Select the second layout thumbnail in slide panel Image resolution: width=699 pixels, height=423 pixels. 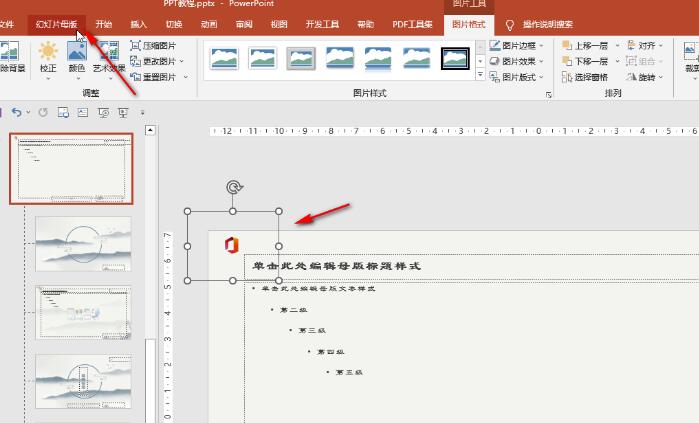pos(83,243)
